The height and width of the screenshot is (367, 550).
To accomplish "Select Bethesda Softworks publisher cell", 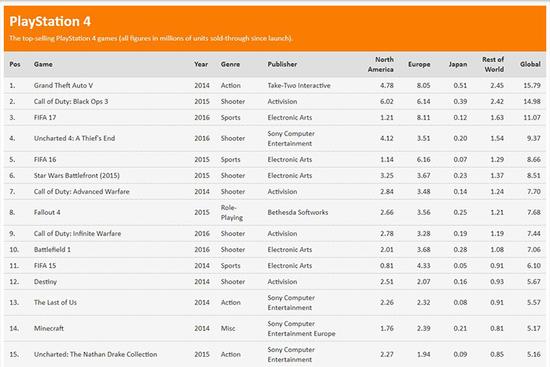I will pyautogui.click(x=298, y=212).
